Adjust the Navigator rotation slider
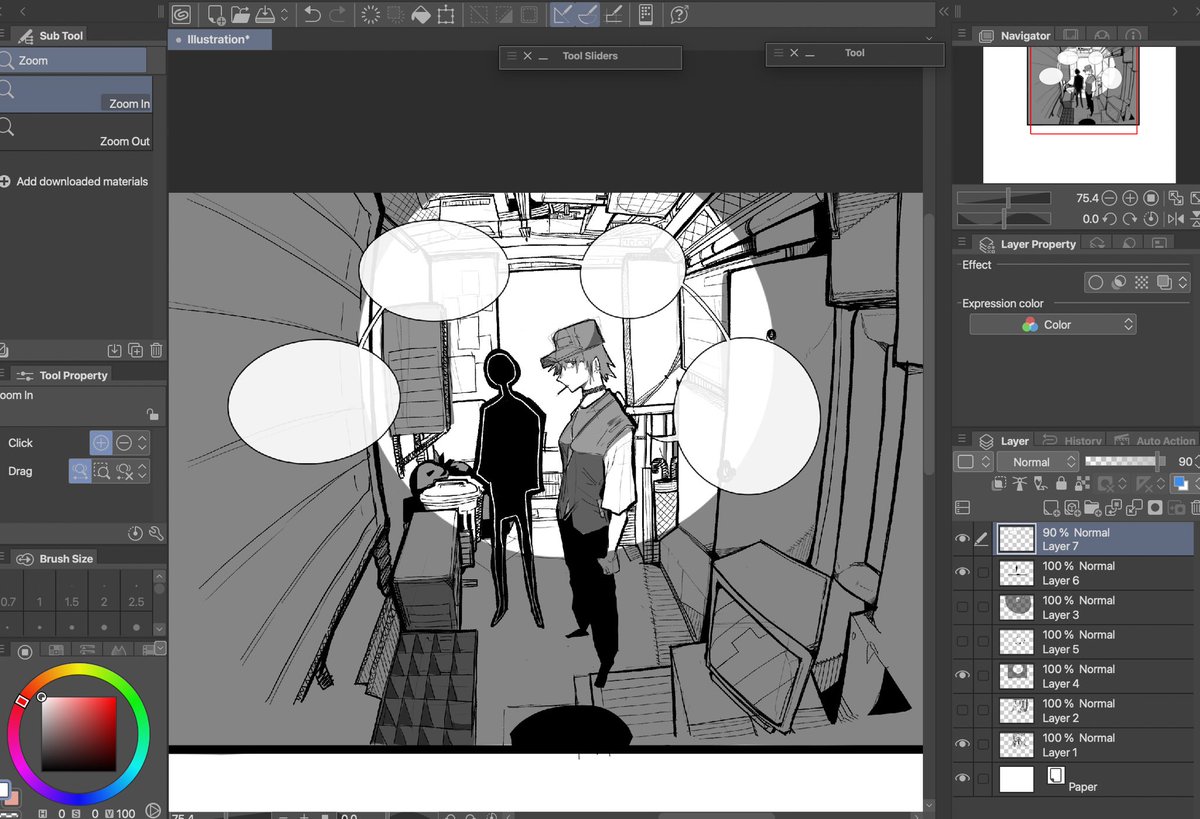Viewport: 1200px width, 819px height. coord(1004,218)
